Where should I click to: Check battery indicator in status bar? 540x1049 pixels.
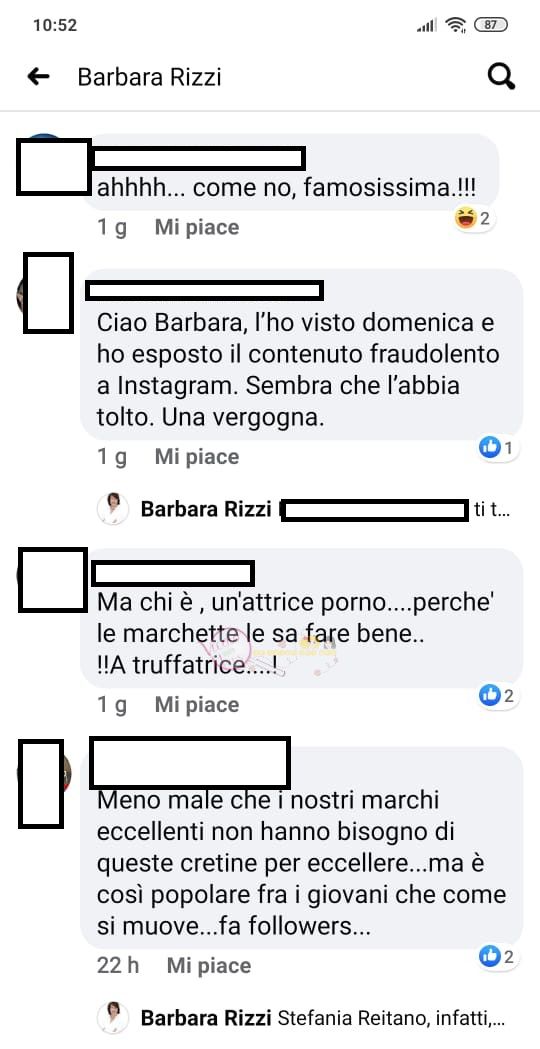pyautogui.click(x=490, y=25)
